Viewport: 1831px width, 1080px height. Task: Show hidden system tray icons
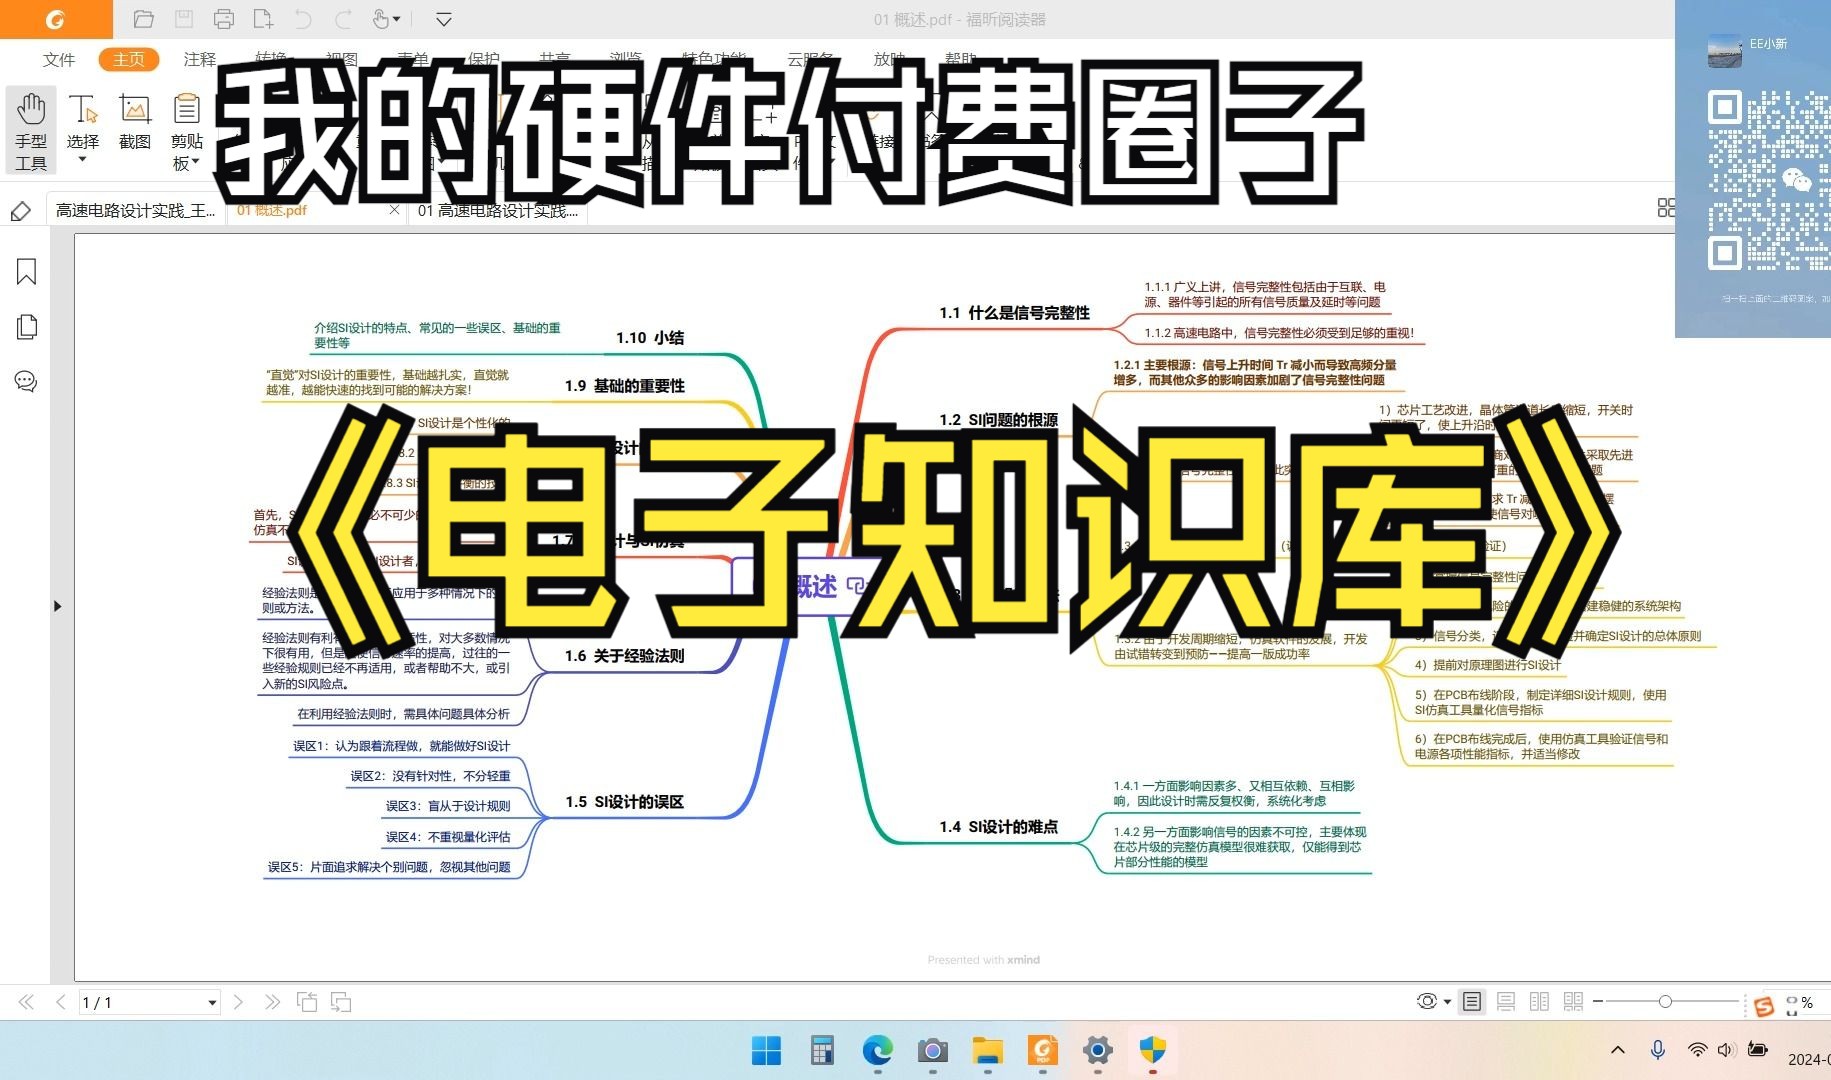coord(1618,1049)
